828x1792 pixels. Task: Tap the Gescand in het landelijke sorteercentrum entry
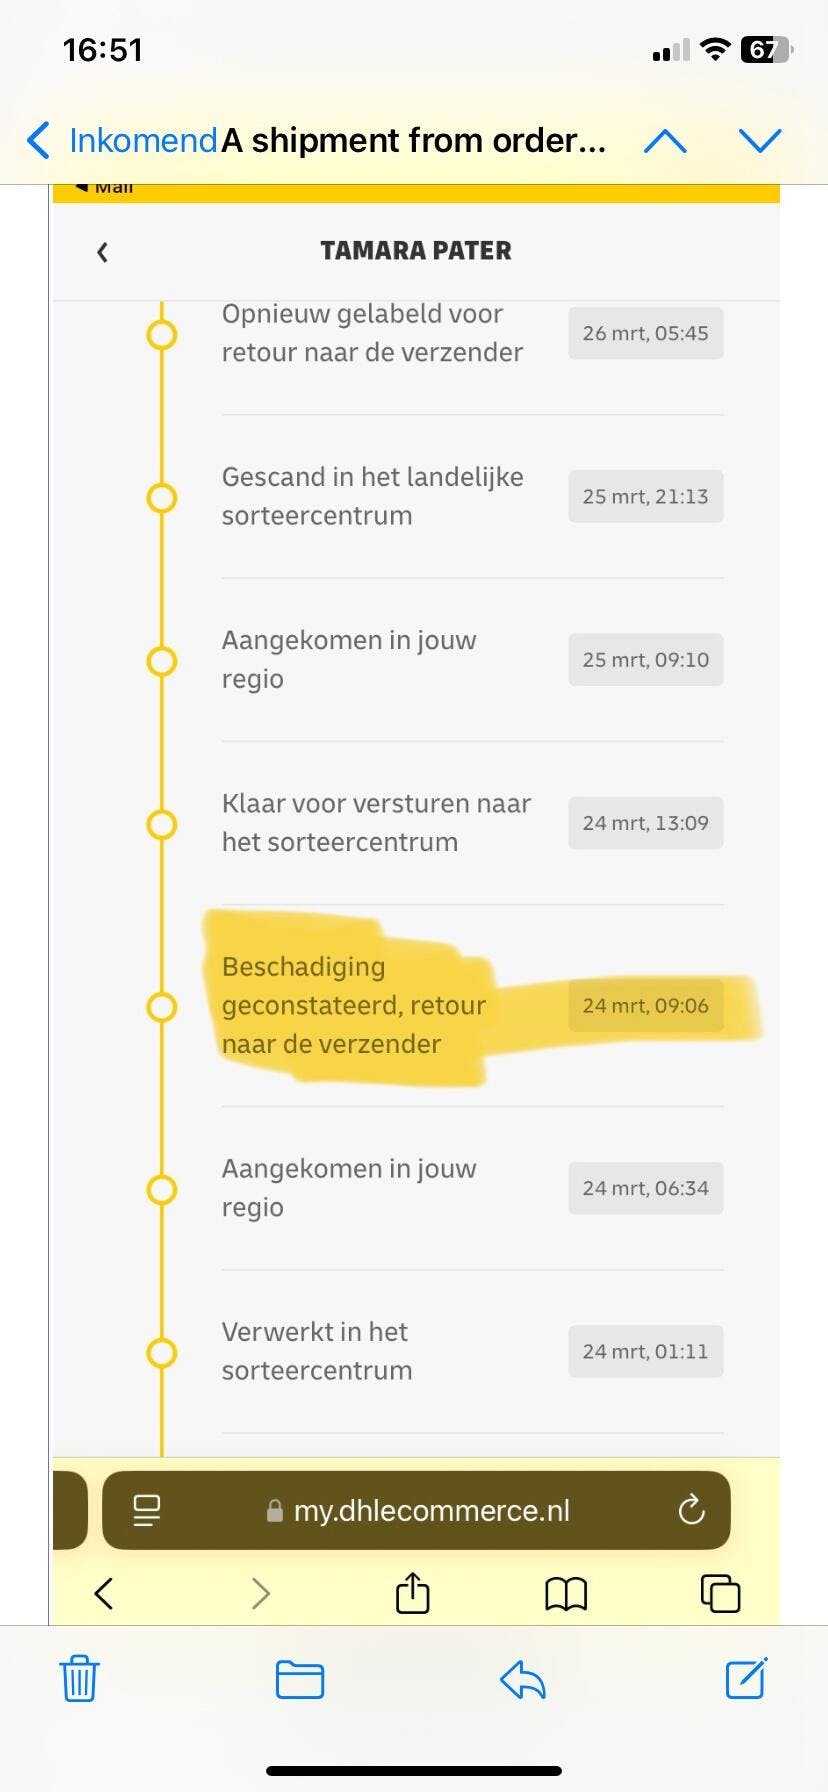[x=372, y=496]
